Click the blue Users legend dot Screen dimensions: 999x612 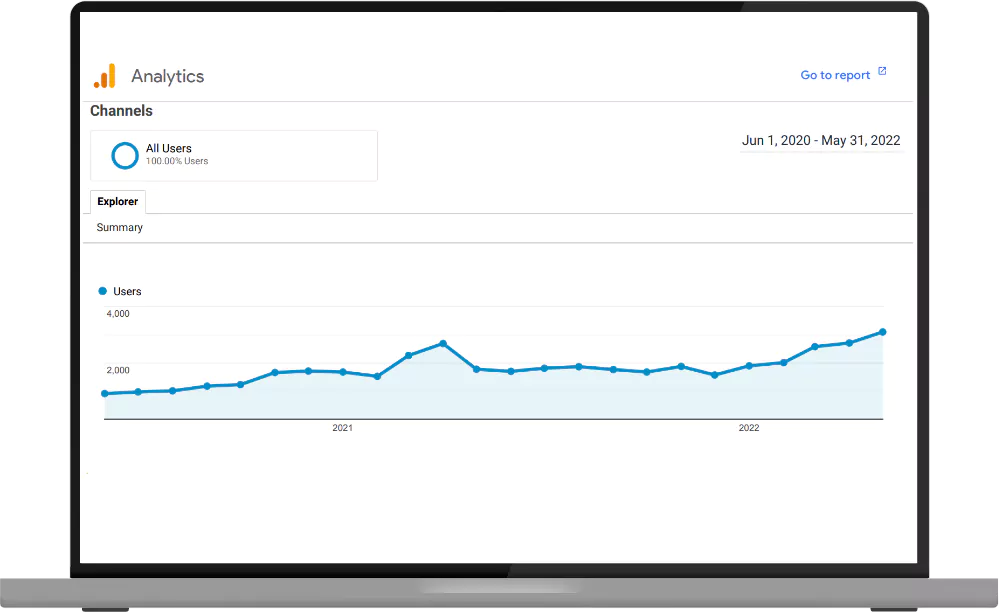coord(104,291)
